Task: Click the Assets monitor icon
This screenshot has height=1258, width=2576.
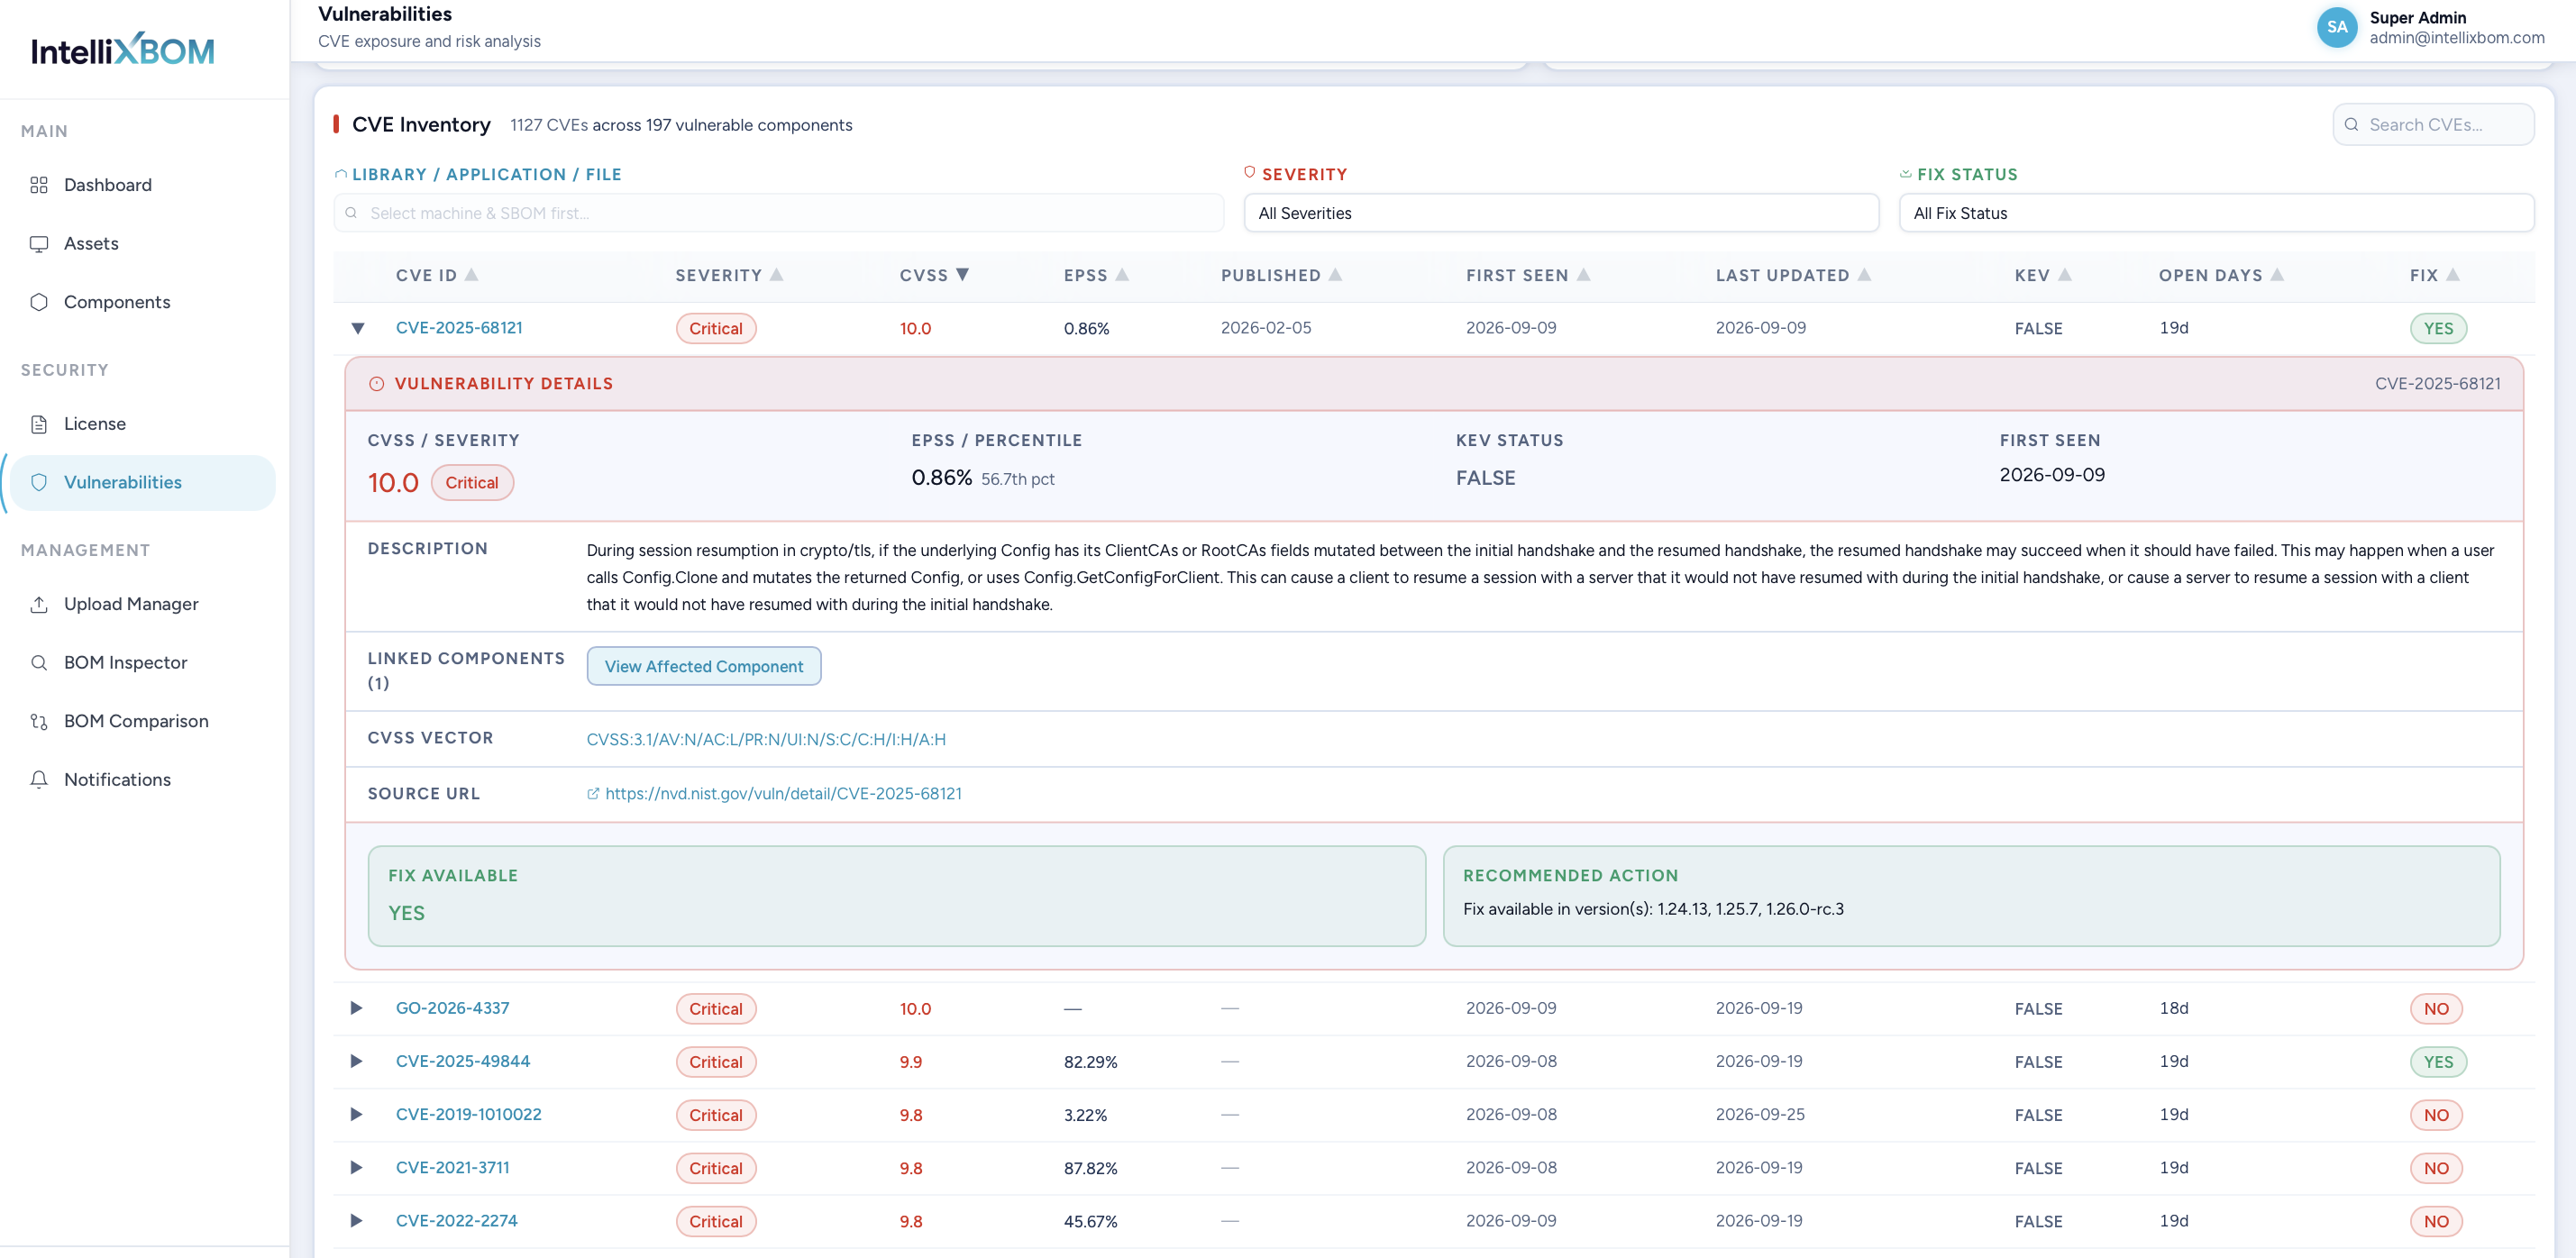Action: (39, 244)
